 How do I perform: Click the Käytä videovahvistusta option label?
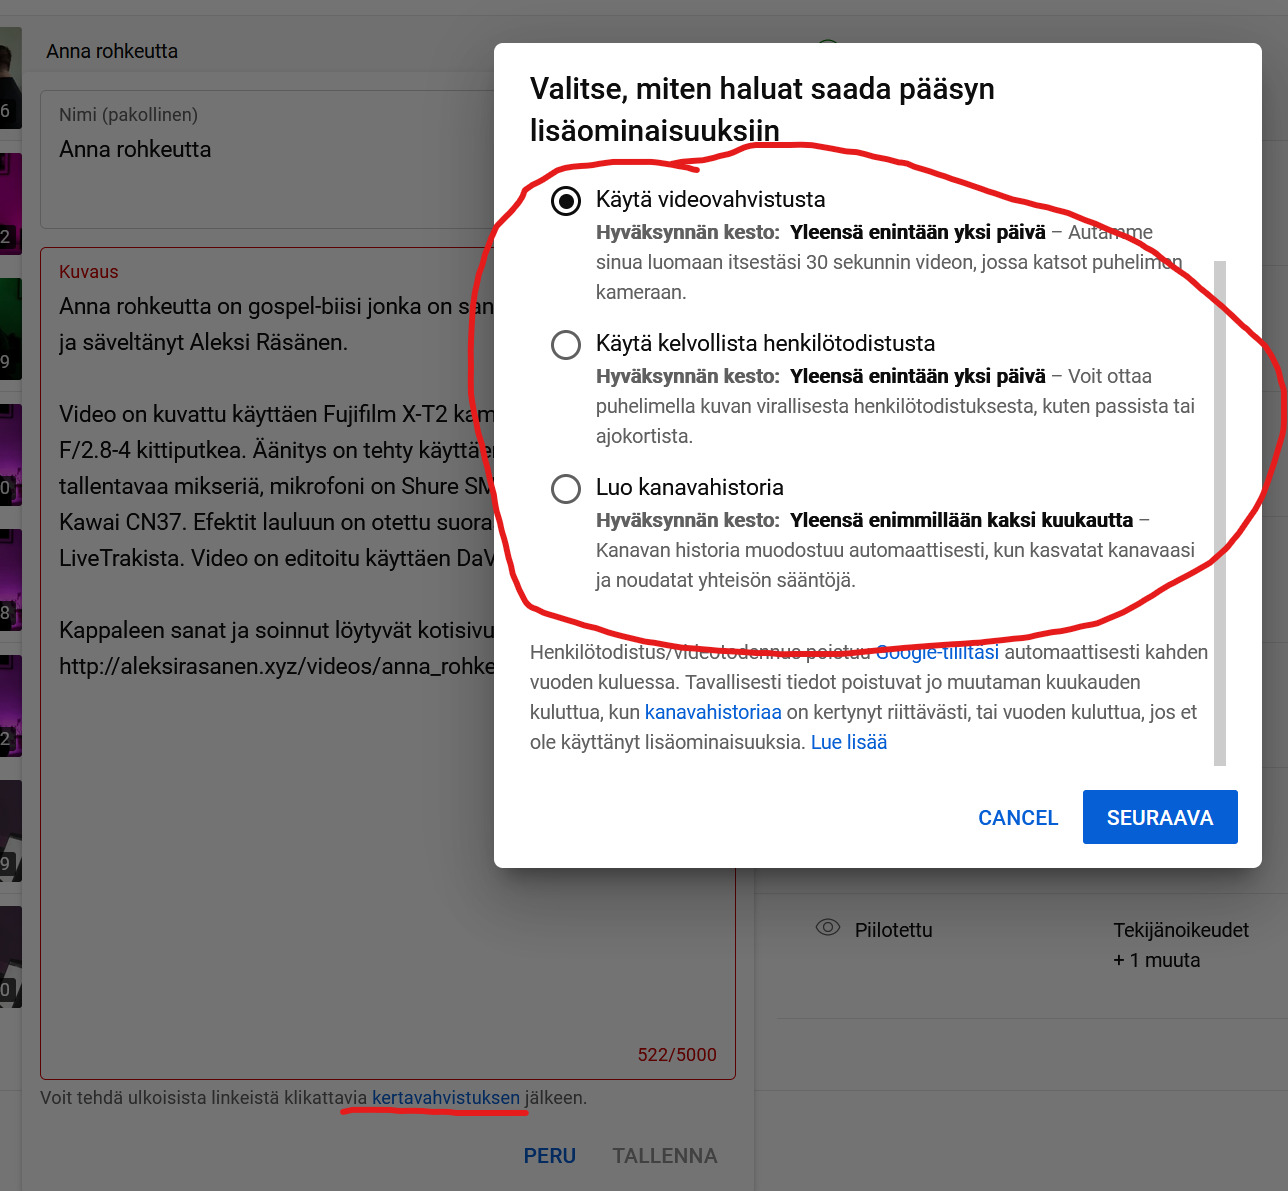(x=710, y=199)
